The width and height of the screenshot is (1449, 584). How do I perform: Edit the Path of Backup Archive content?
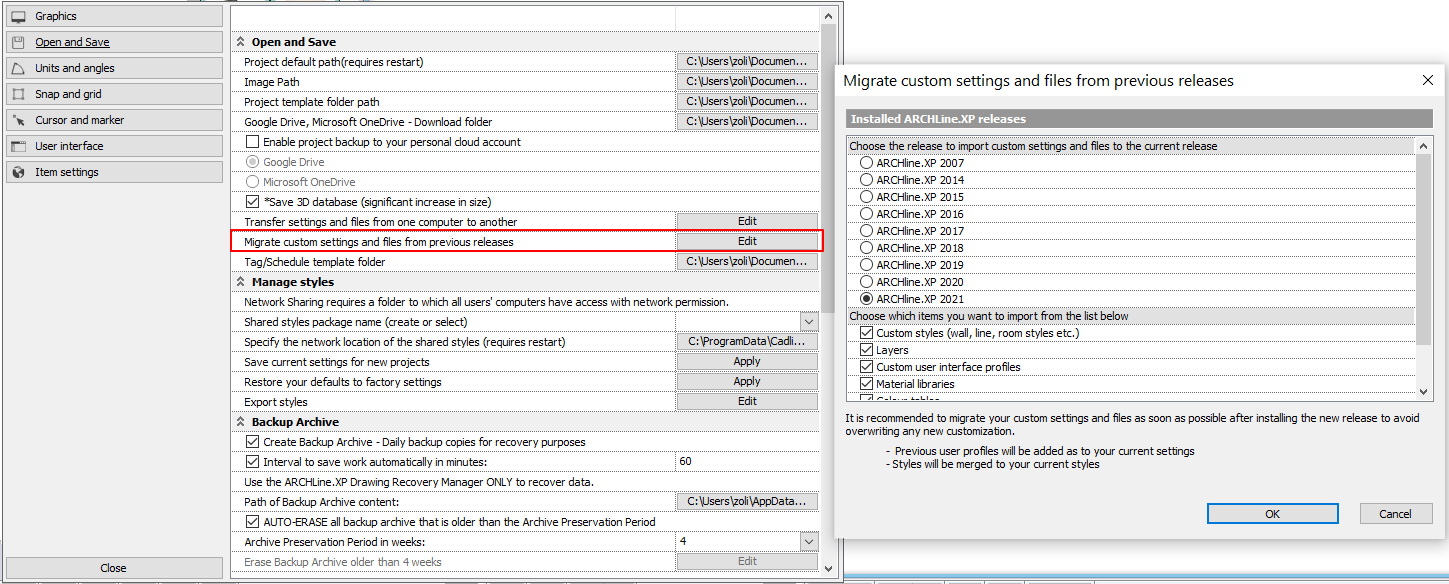(x=747, y=502)
